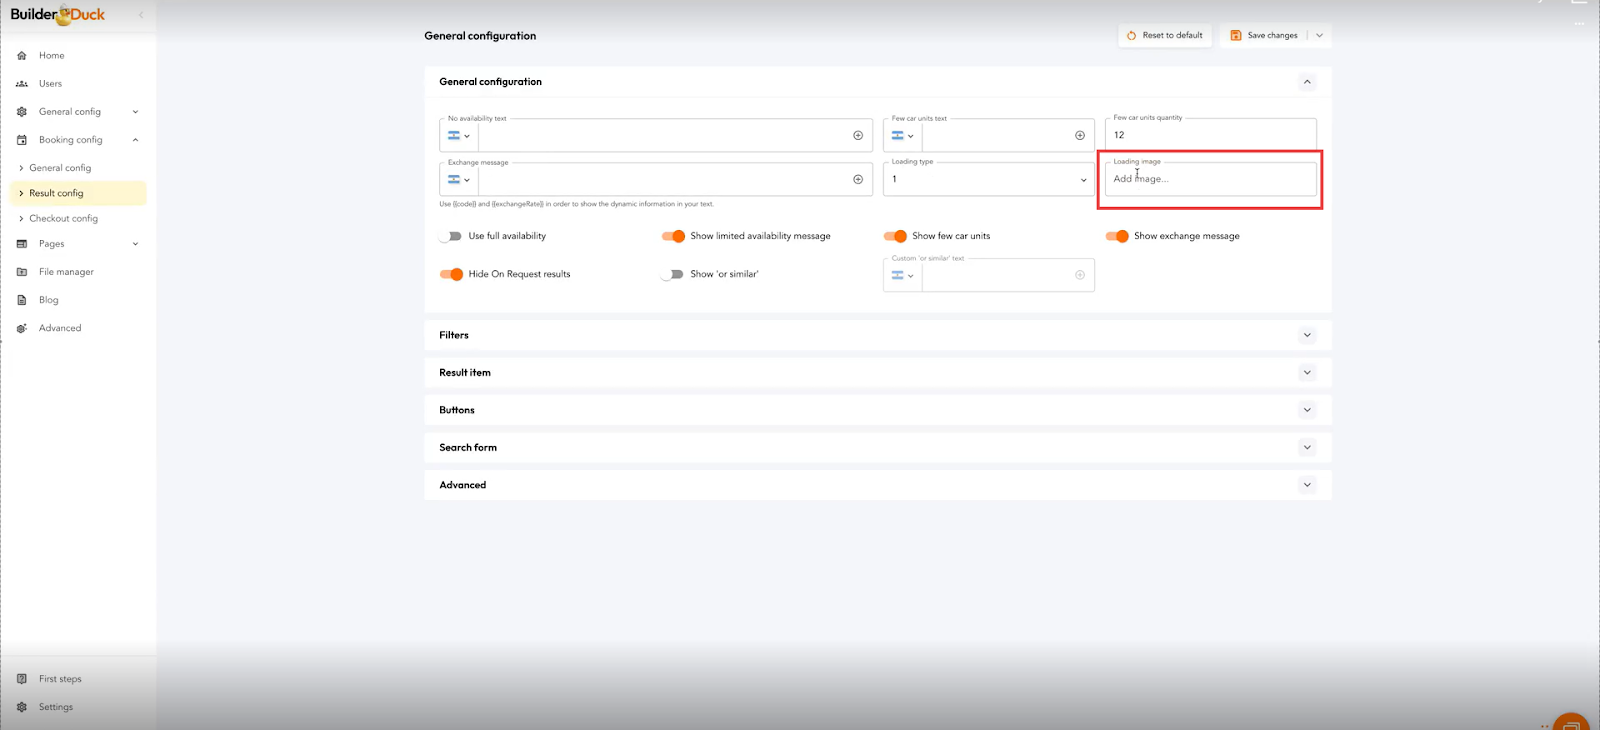Screen dimensions: 1600x730
Task: Open the Loading type dropdown
Action: 988,180
